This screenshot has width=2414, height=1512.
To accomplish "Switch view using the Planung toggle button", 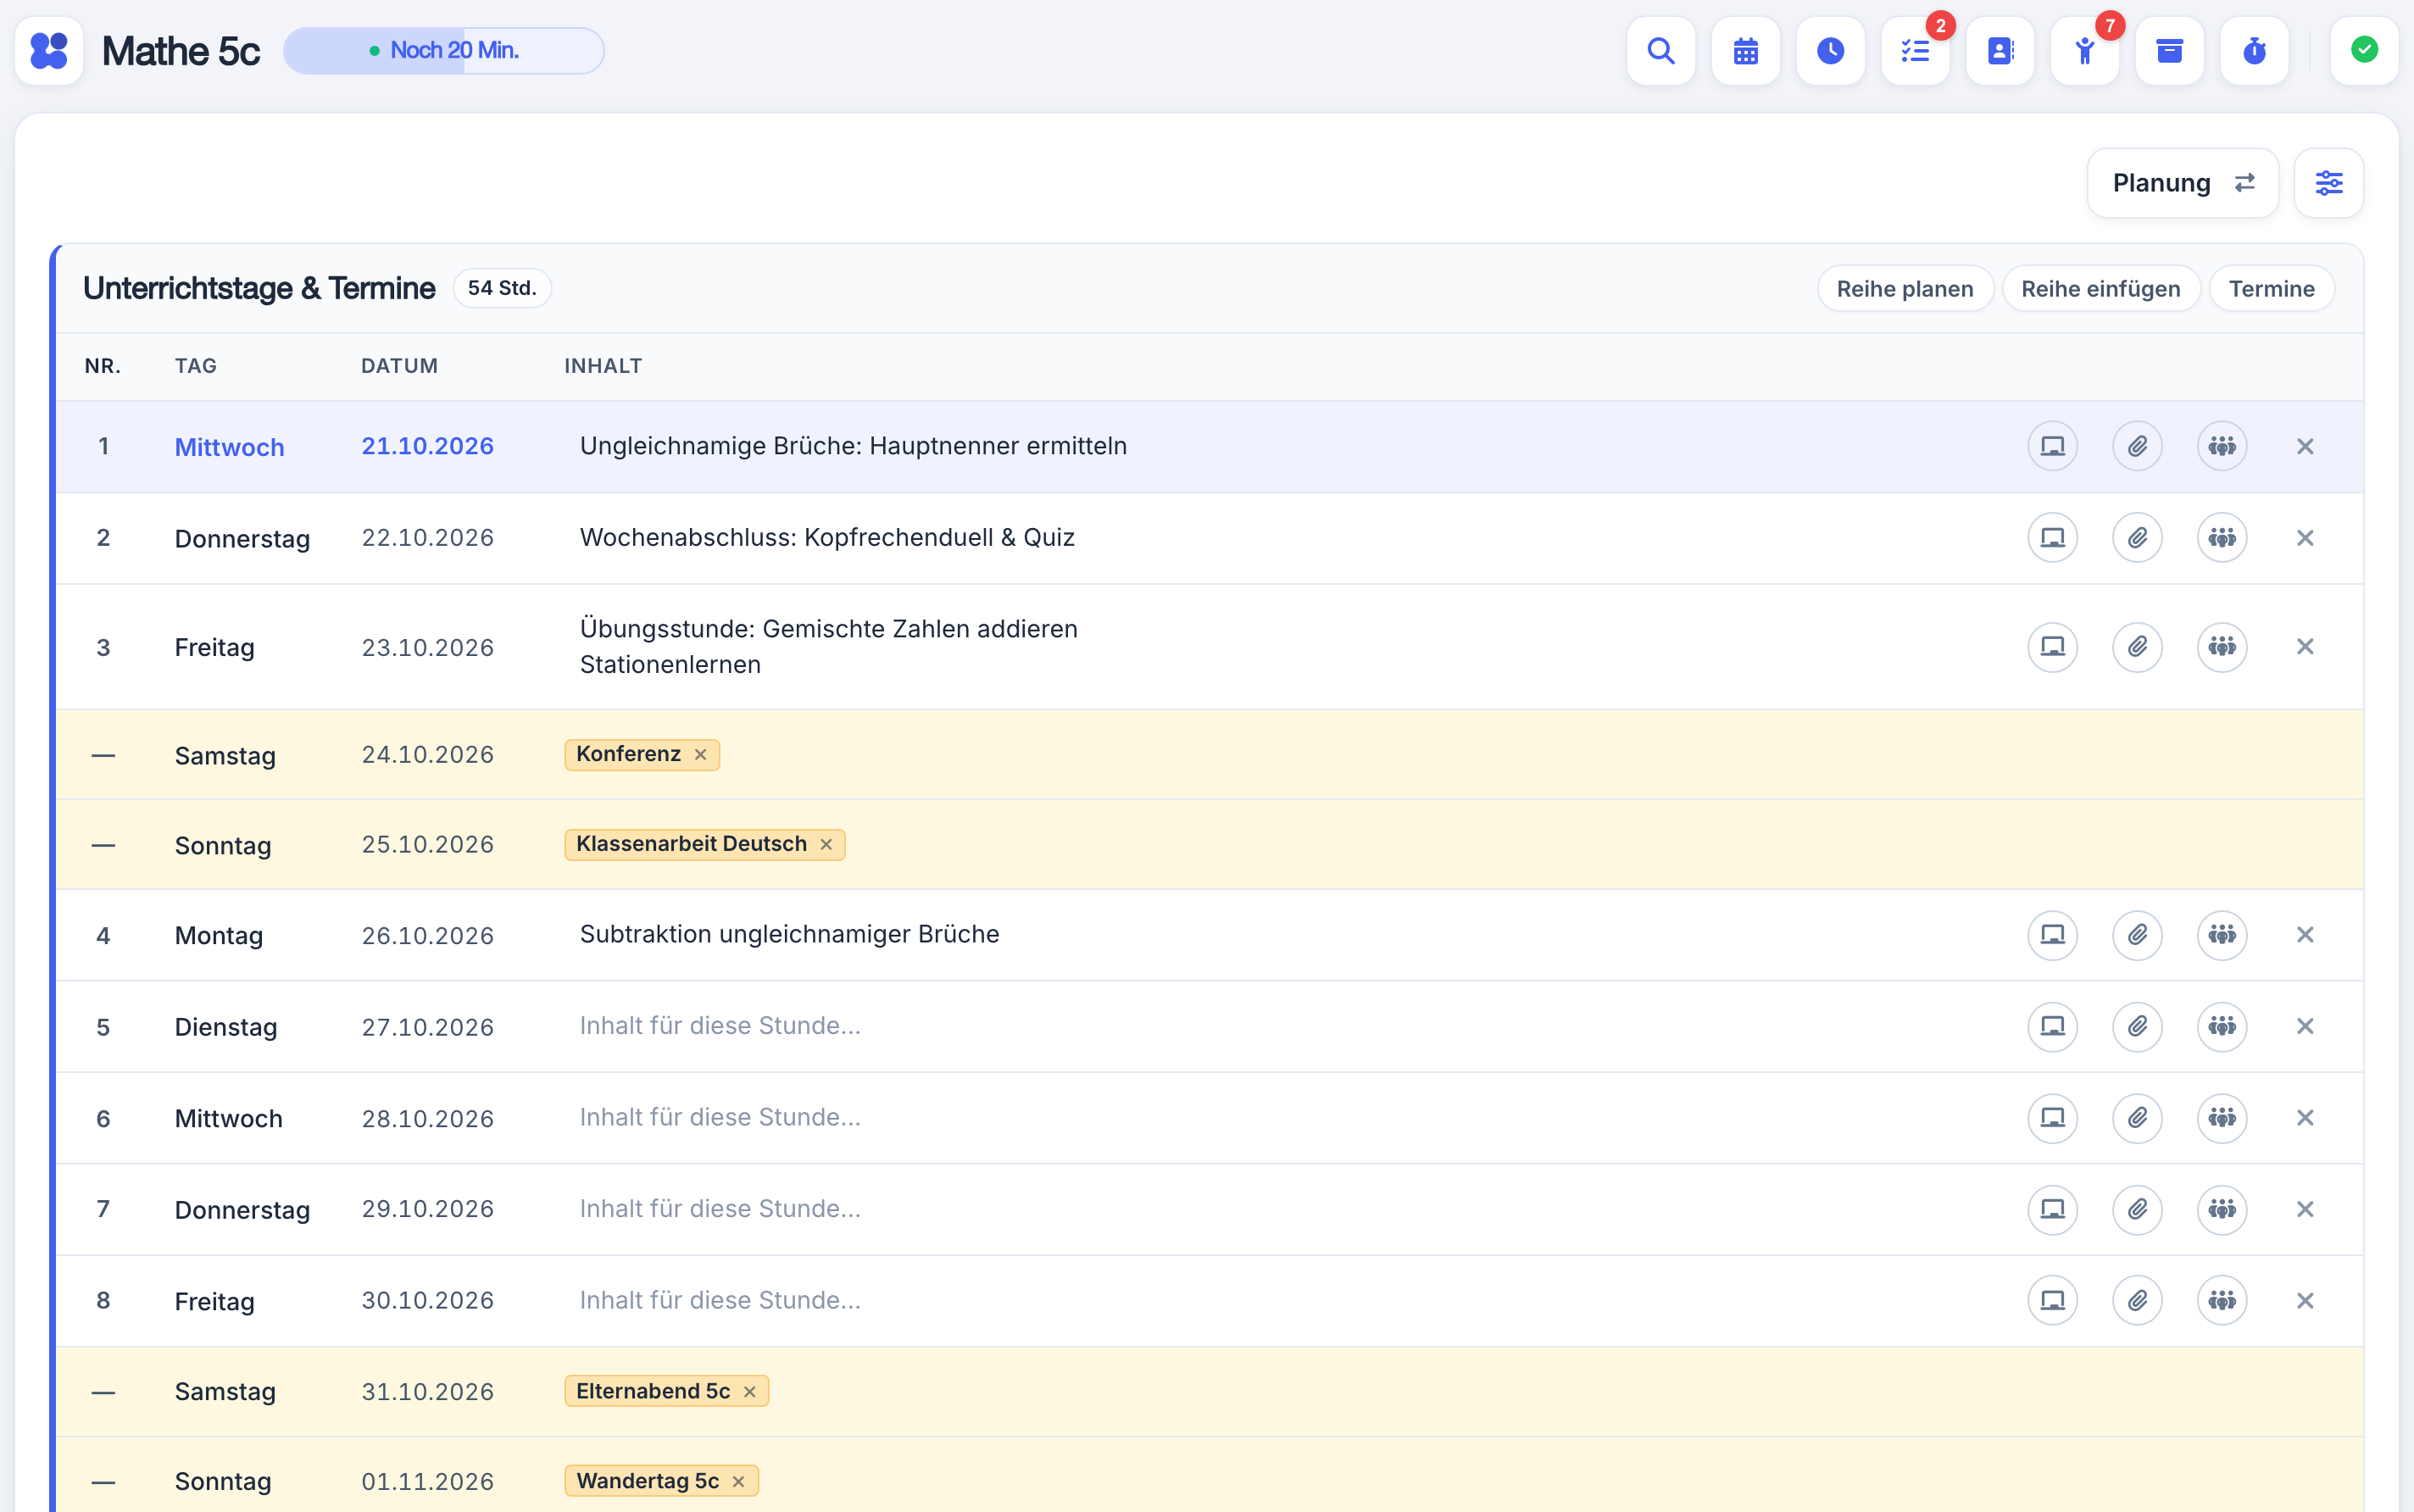I will tap(2183, 183).
